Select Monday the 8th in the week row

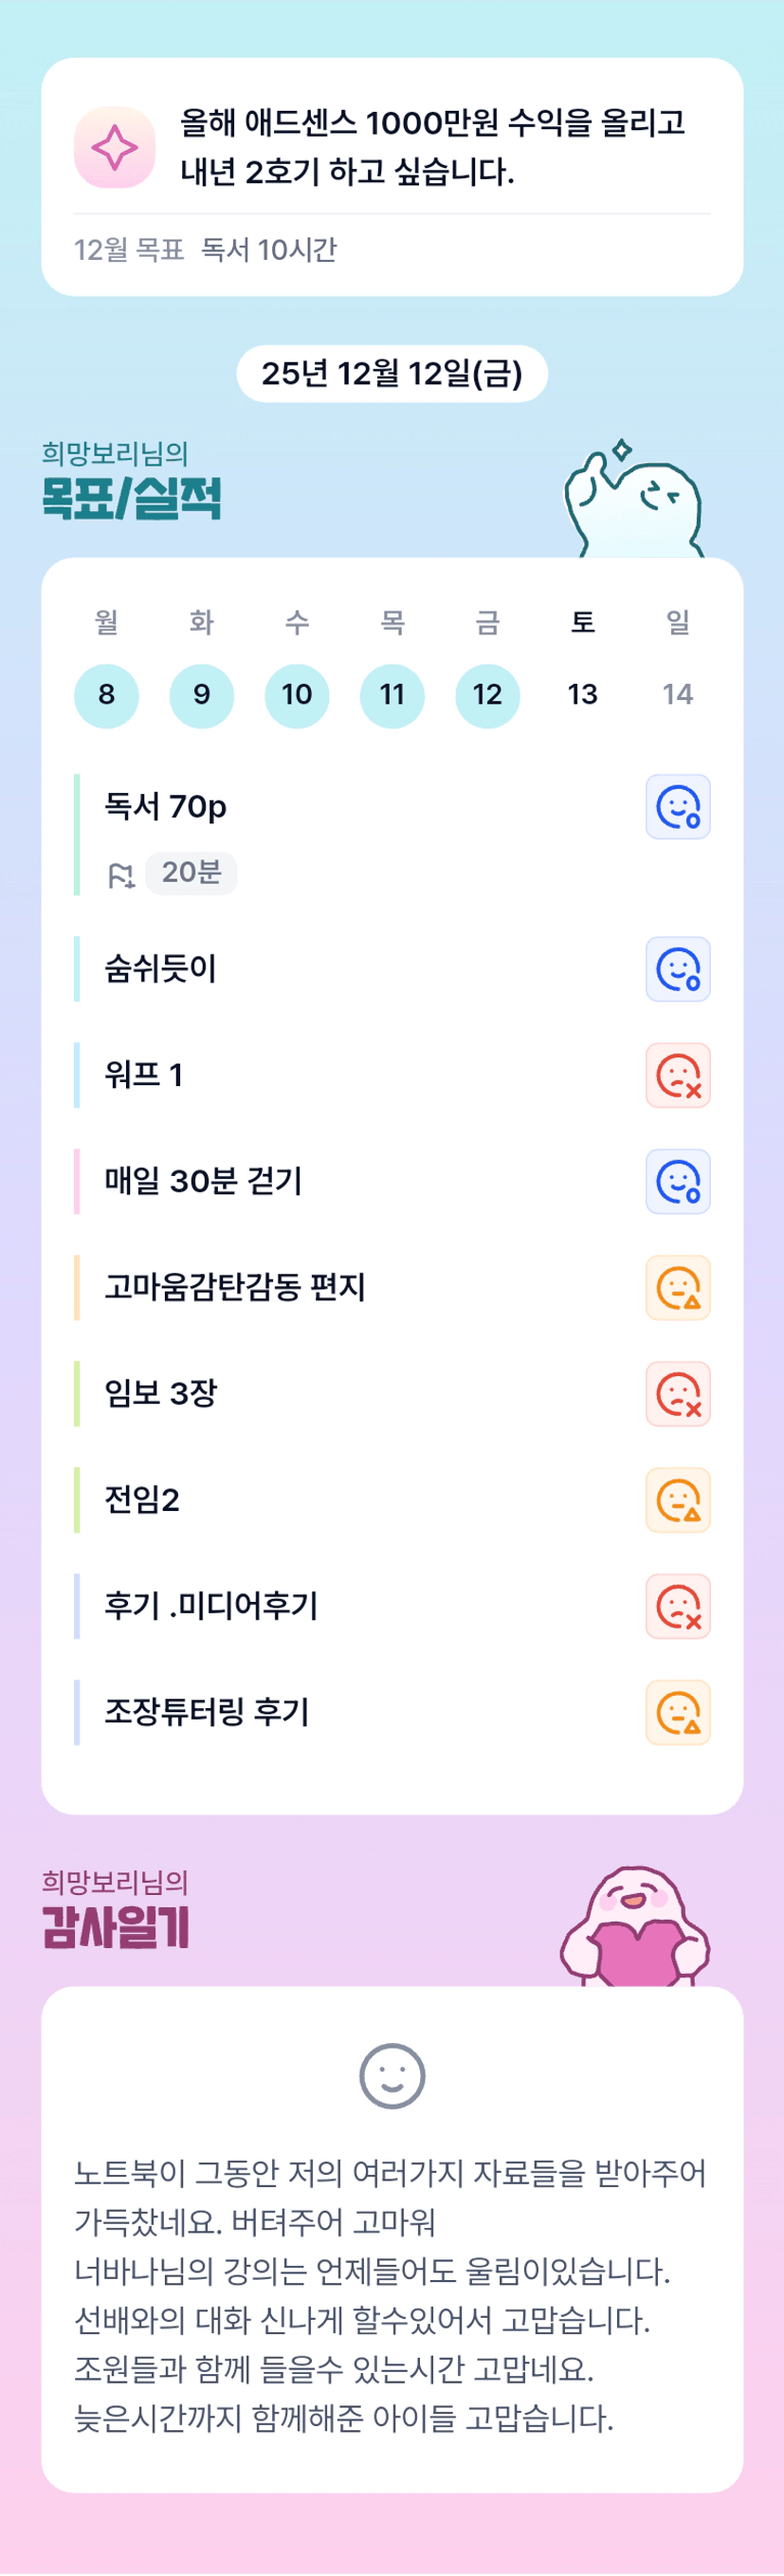coord(106,695)
